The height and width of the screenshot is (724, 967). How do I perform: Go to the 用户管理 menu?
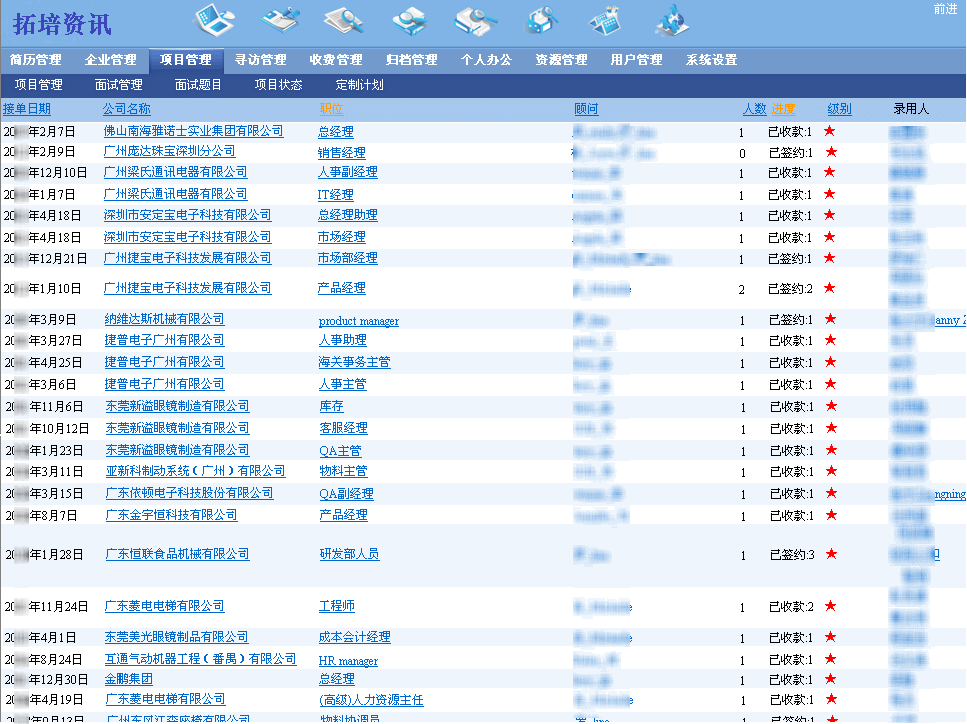(x=636, y=60)
